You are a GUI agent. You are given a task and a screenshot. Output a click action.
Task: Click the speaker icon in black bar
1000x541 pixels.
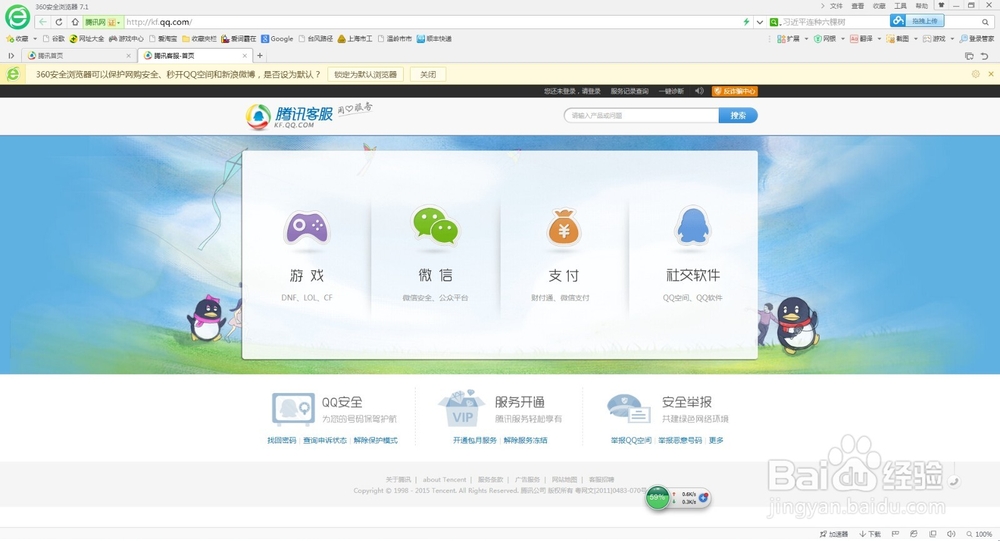(699, 91)
